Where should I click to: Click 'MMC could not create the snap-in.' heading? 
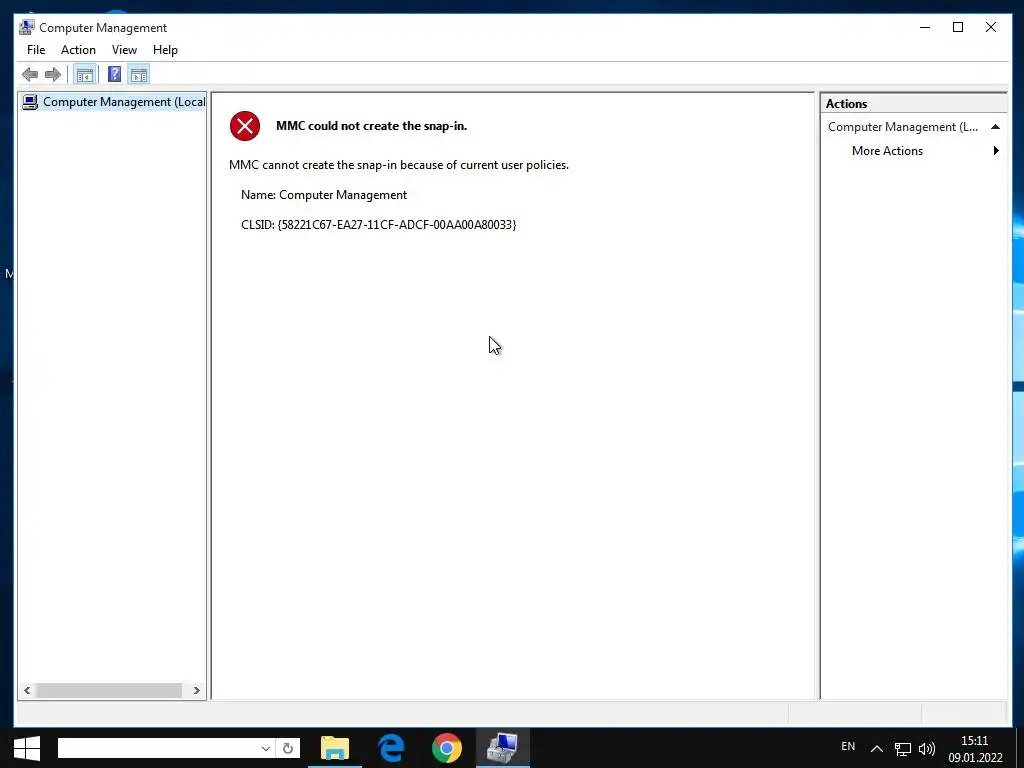click(x=372, y=126)
